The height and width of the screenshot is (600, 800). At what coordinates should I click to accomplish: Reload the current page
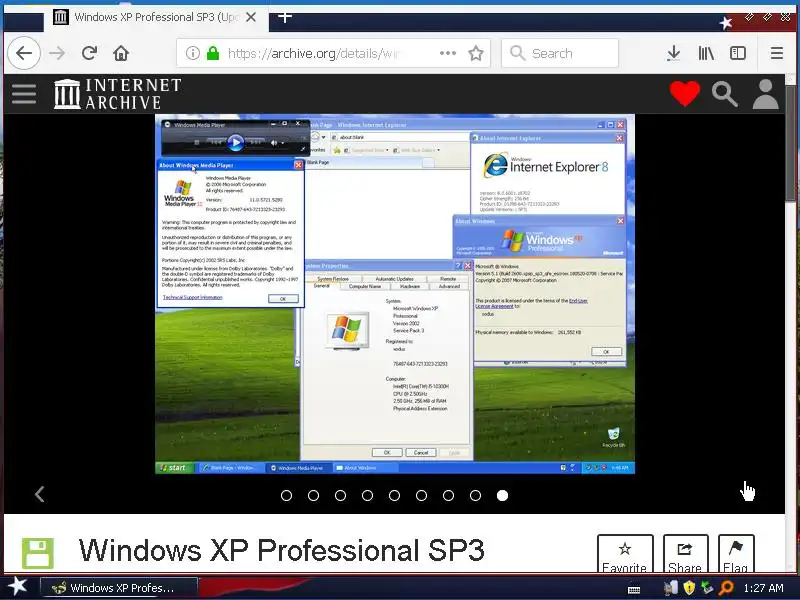(89, 53)
